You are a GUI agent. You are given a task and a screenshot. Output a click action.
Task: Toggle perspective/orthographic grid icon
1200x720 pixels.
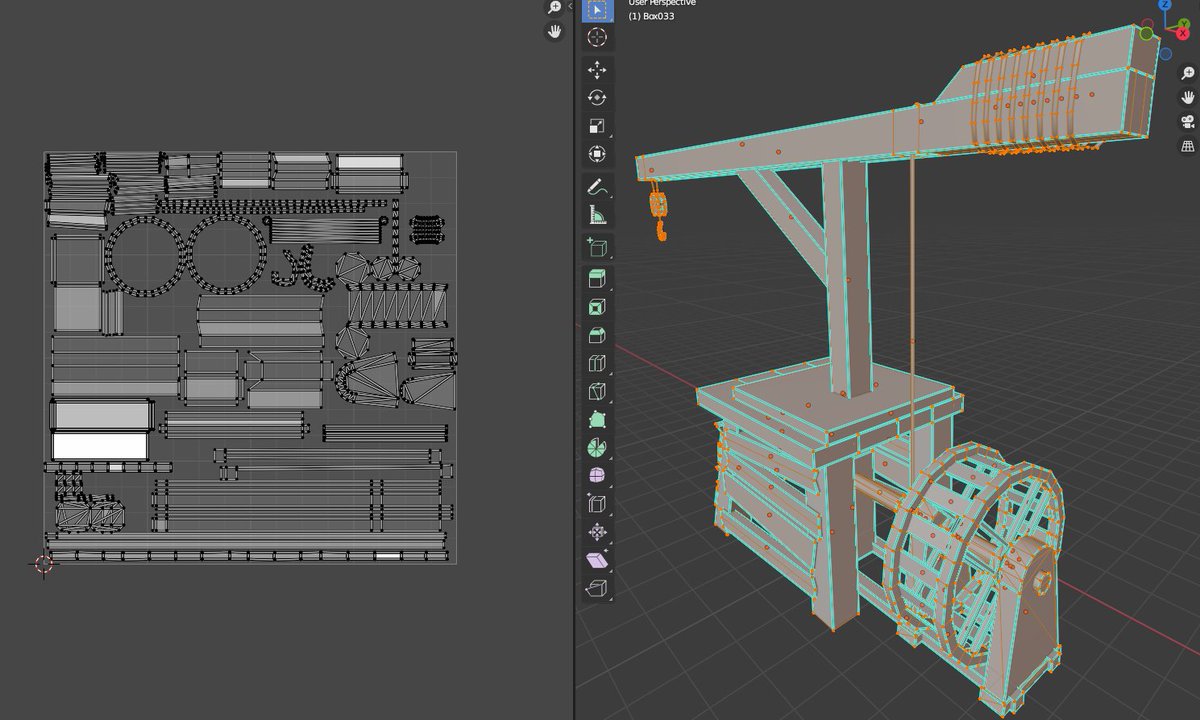(1188, 146)
